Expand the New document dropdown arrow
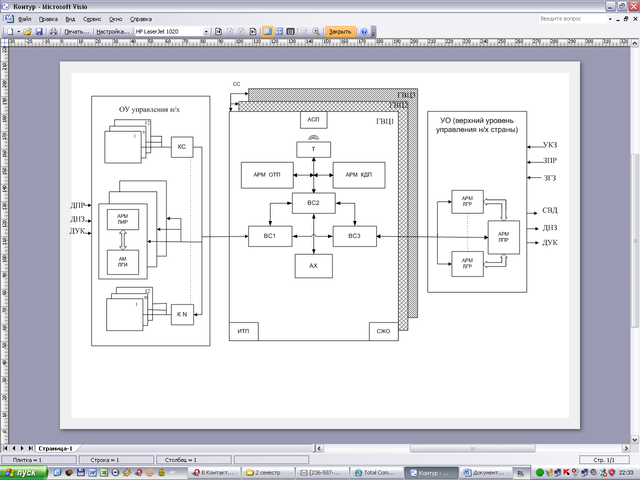 pos(18,32)
